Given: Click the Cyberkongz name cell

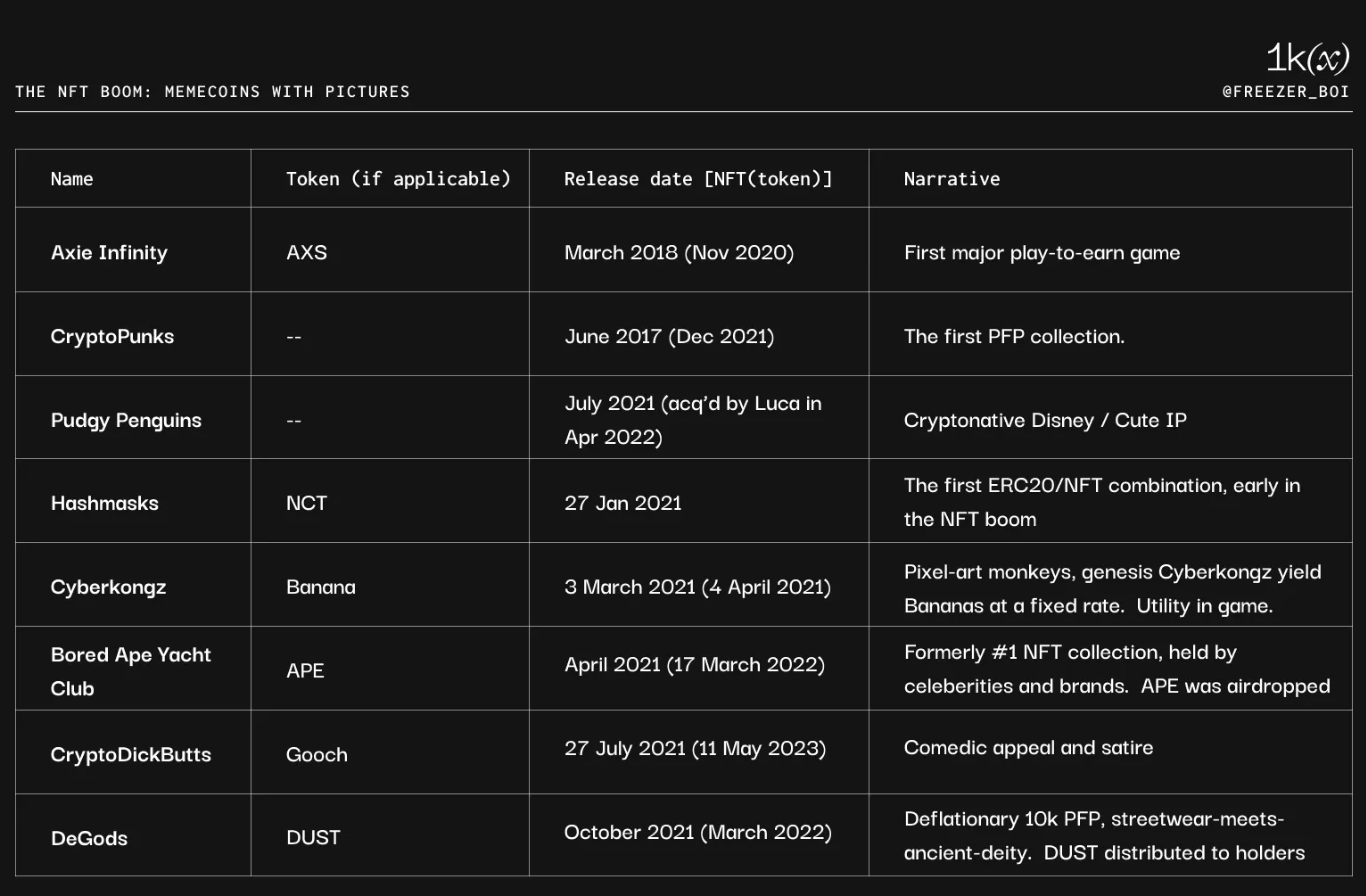Looking at the screenshot, I should coord(108,587).
